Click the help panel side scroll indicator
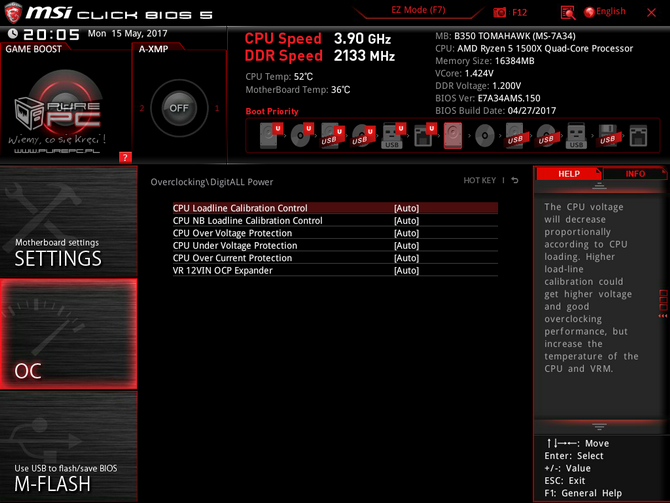The height and width of the screenshot is (503, 670). (663, 304)
